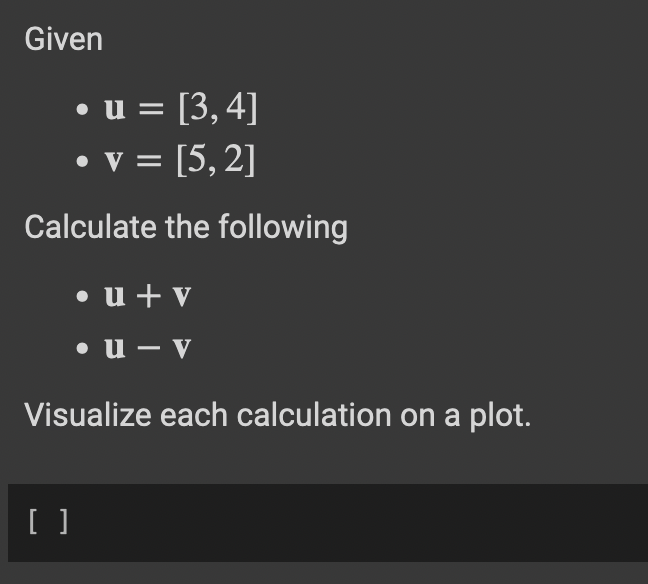
Task: Click the empty run indicator brackets
Action: click(48, 522)
